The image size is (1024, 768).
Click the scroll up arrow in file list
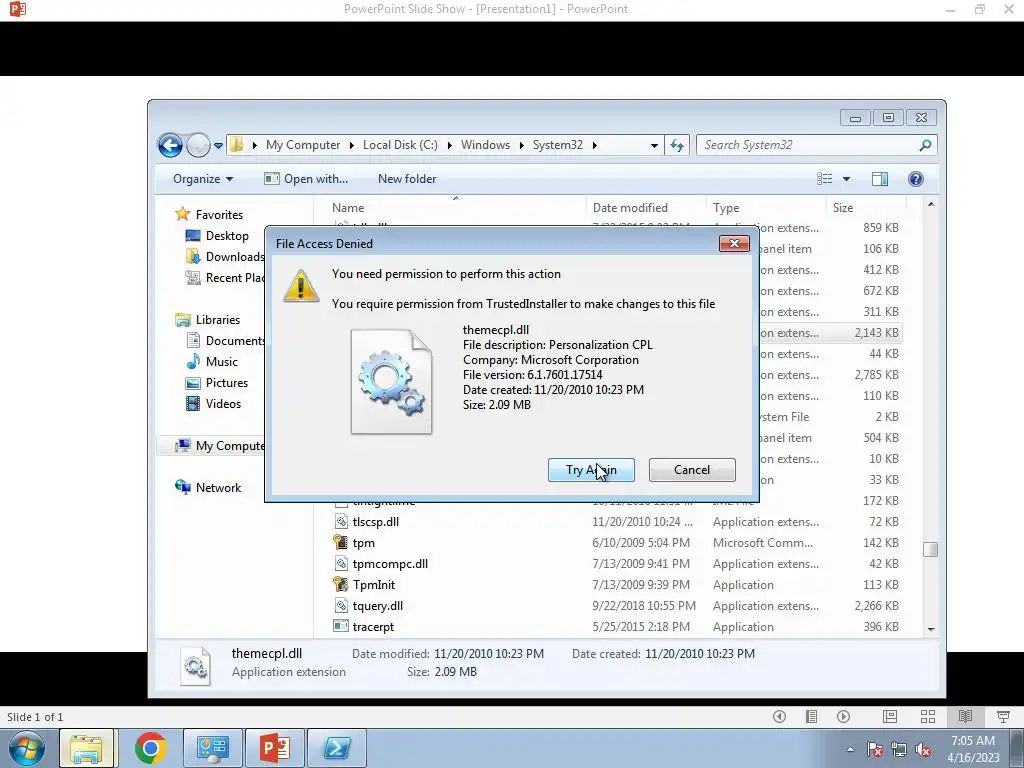coord(931,204)
